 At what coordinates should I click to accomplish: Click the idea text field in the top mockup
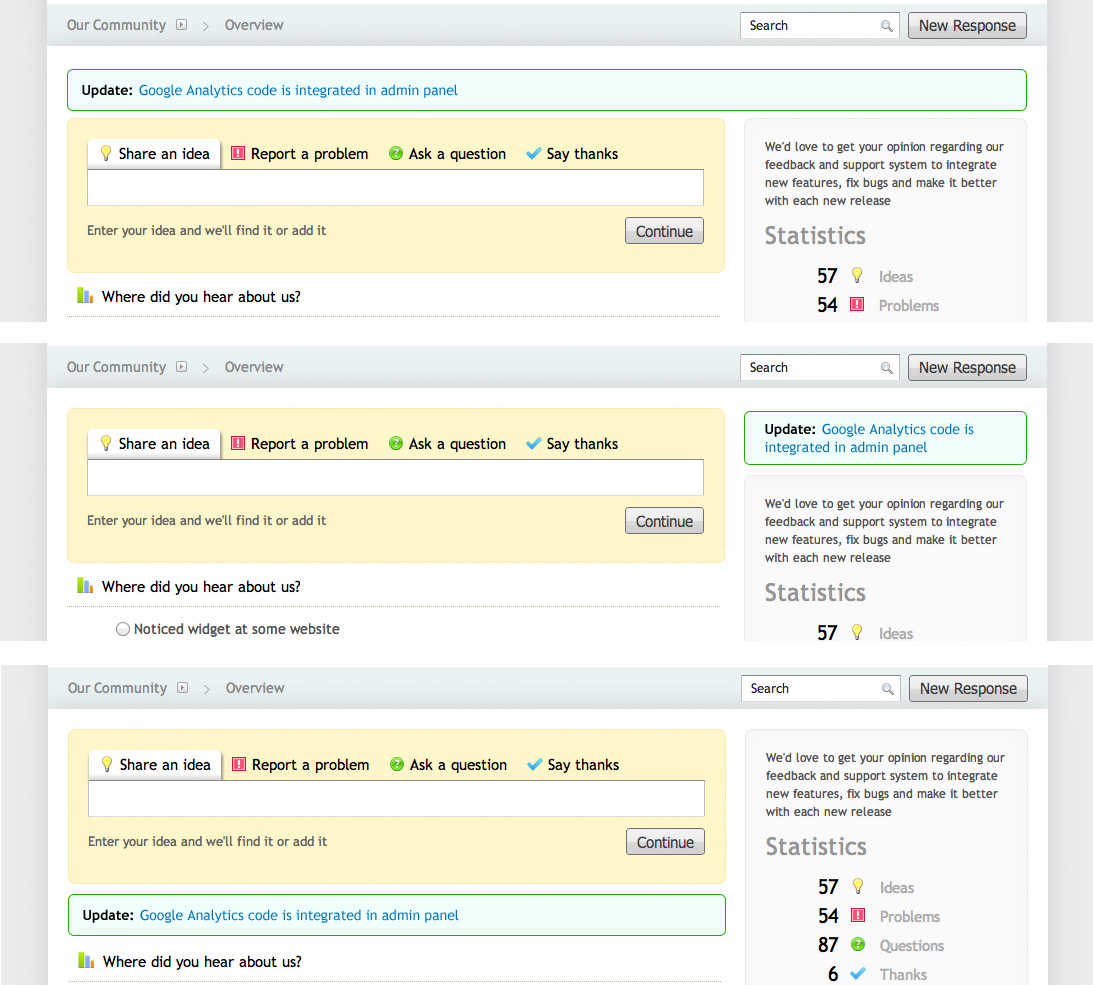tap(395, 188)
